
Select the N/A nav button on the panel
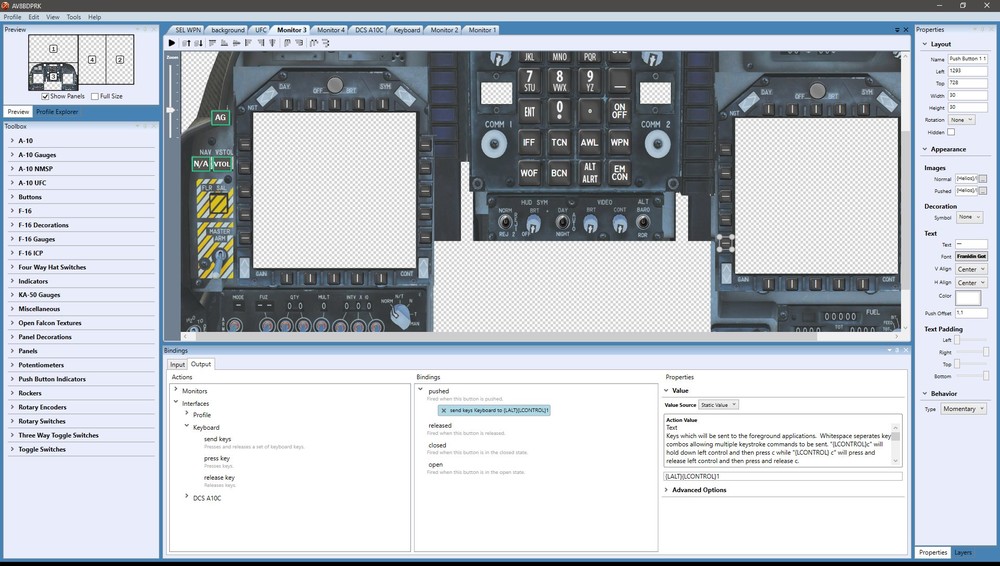tap(201, 164)
